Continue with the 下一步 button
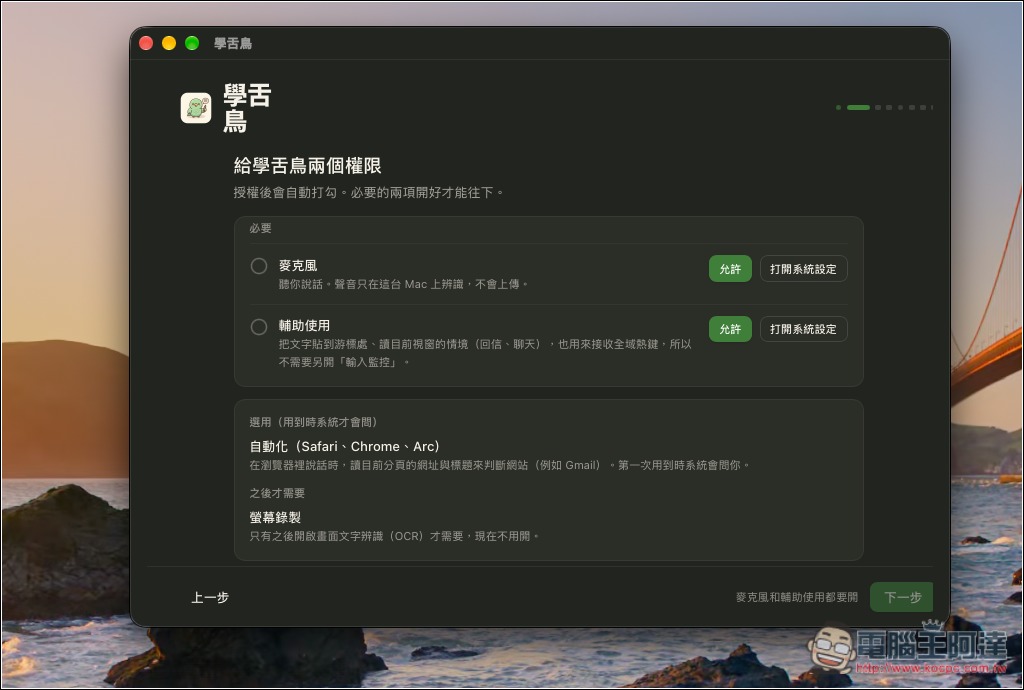Screen dimensions: 1024x690 pos(902,597)
